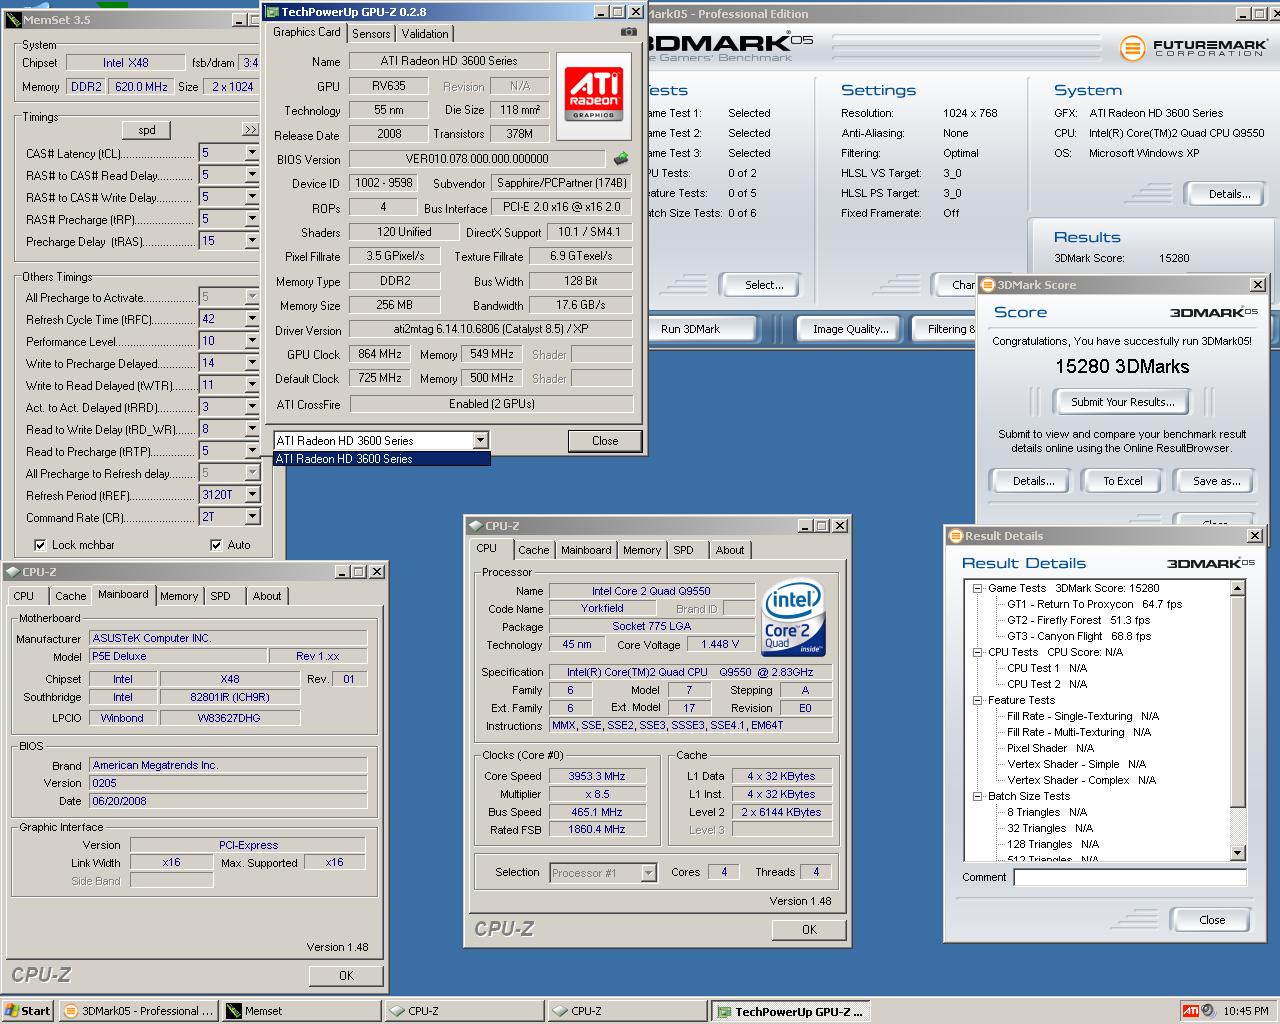Viewport: 1280px width, 1024px height.
Task: Click the ATI tray icon
Action: pos(1190,1011)
